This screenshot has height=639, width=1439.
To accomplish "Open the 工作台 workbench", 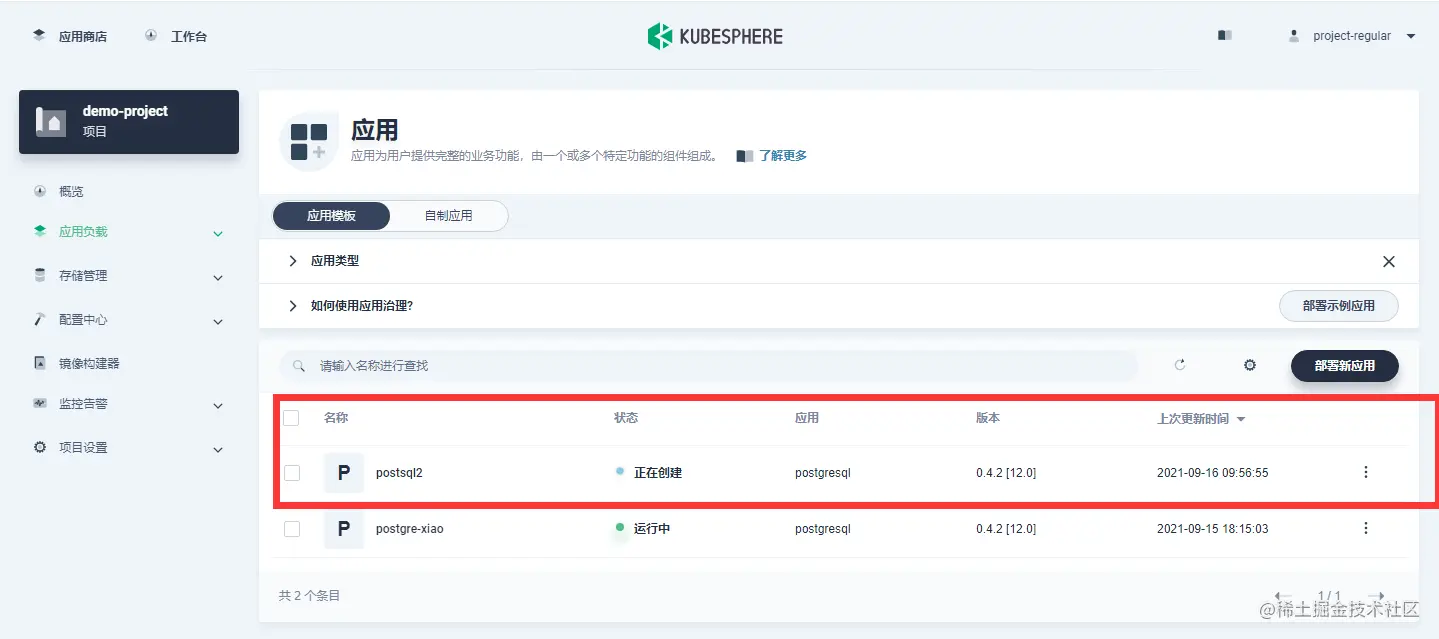I will [176, 36].
